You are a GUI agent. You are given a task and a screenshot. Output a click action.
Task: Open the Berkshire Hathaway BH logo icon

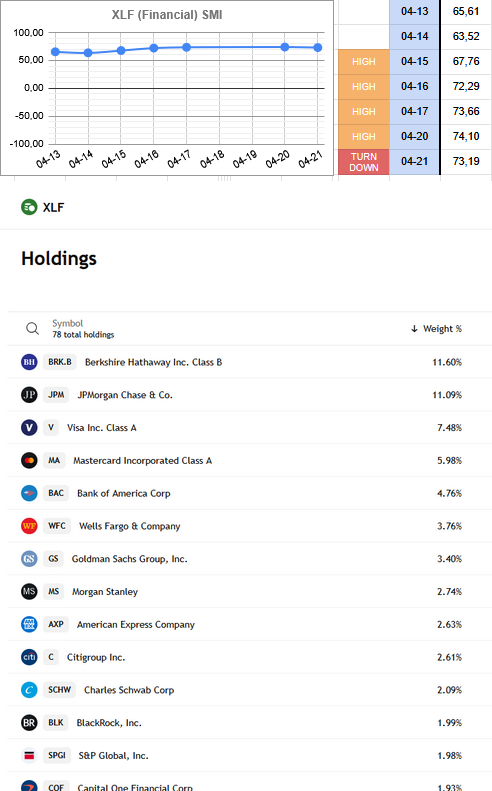pos(29,362)
